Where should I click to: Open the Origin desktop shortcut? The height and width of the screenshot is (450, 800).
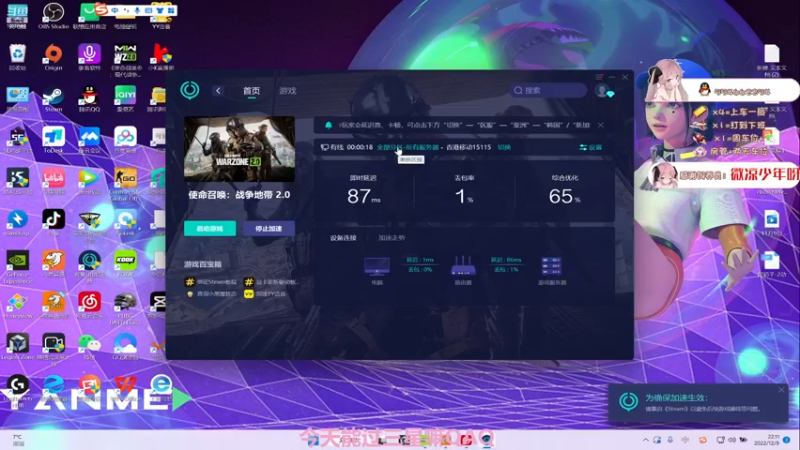click(x=53, y=56)
